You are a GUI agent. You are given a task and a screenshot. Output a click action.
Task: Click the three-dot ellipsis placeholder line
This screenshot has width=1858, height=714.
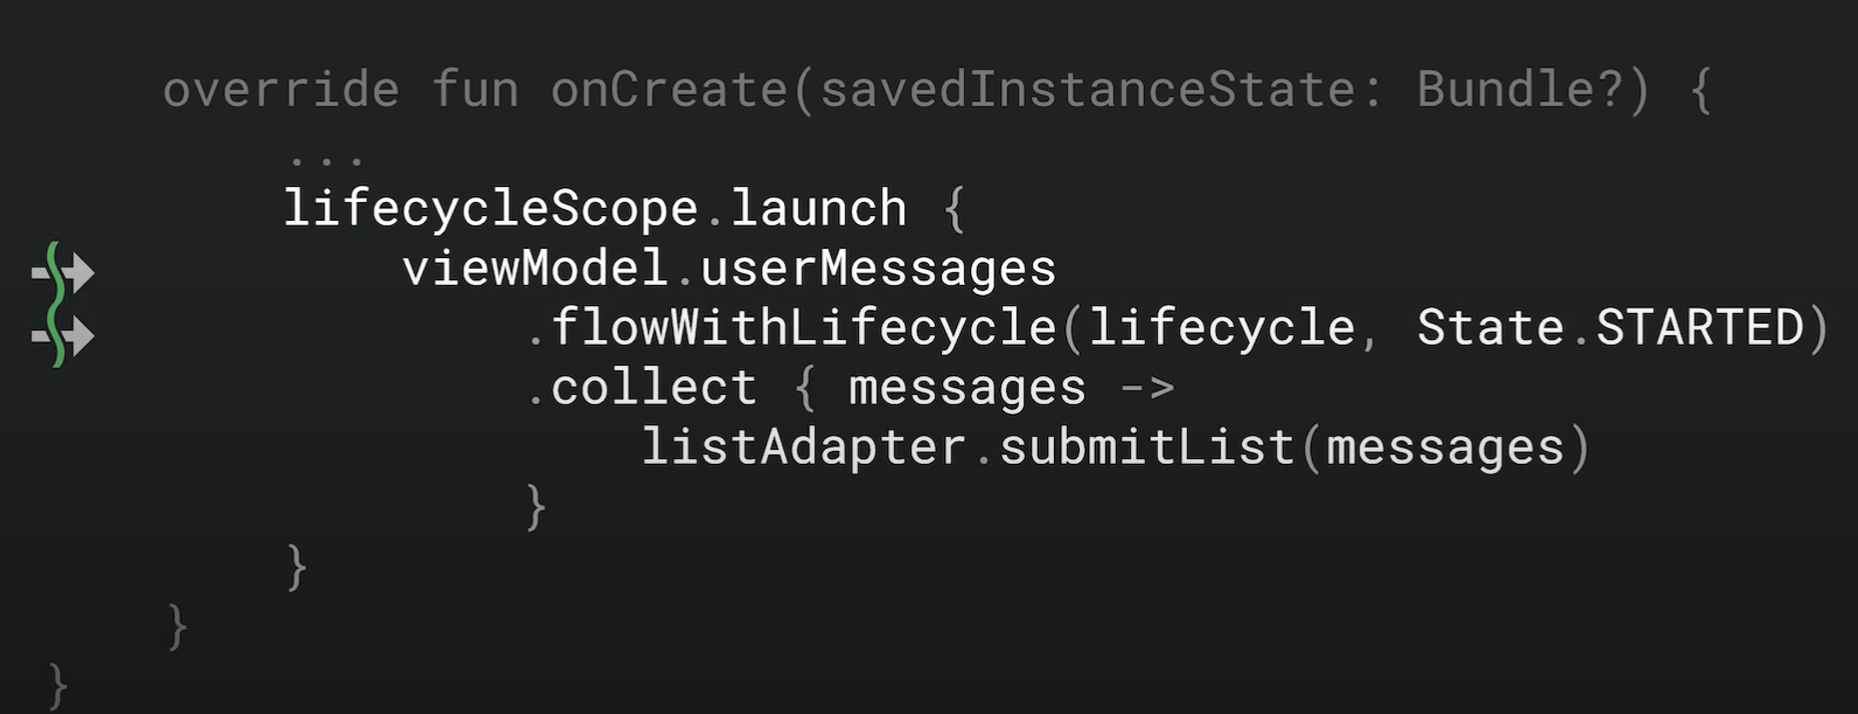(x=326, y=158)
